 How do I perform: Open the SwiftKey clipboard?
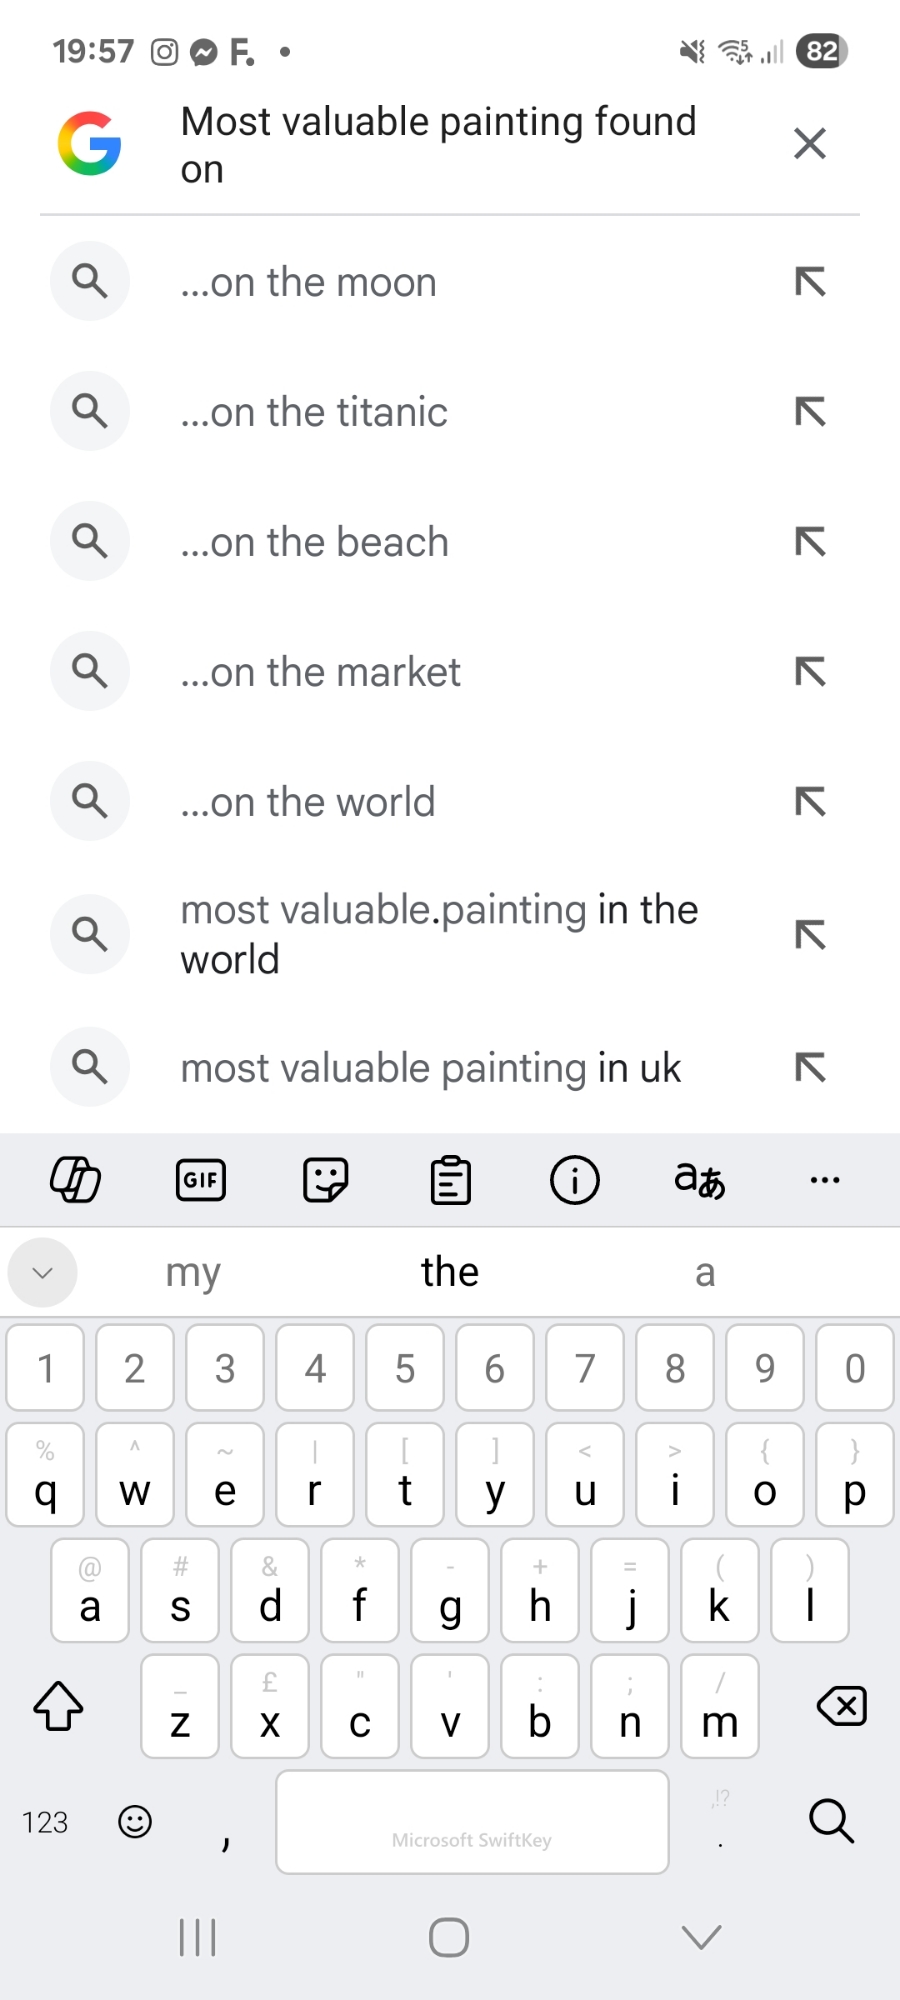click(x=451, y=1180)
